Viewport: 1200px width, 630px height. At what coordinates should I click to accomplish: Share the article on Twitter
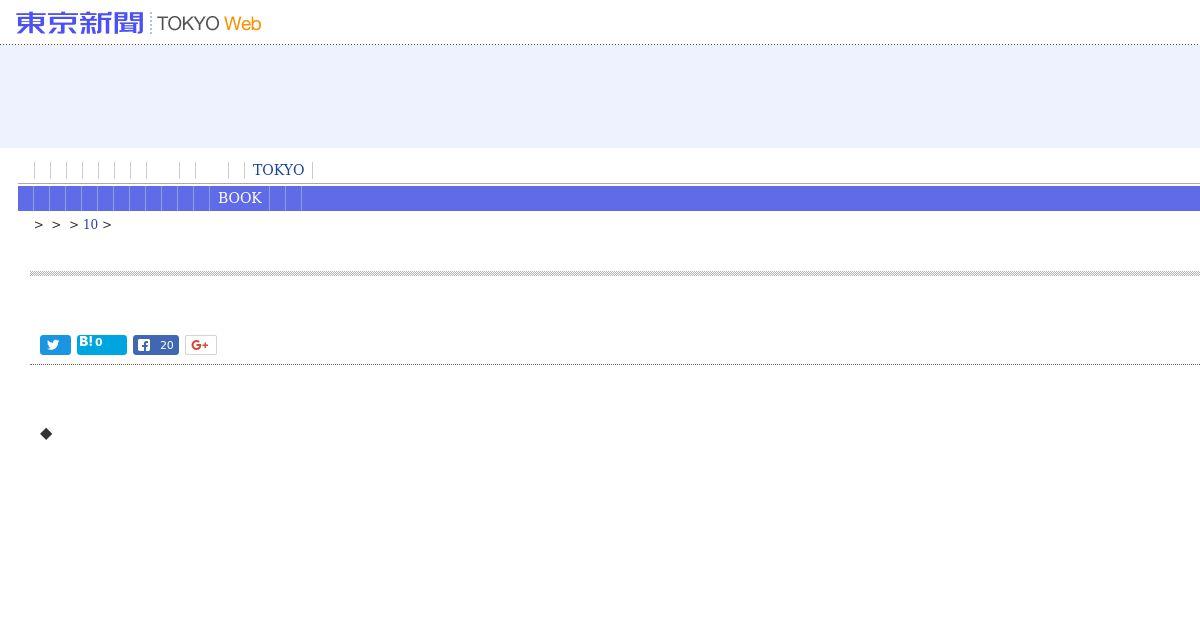coord(55,345)
